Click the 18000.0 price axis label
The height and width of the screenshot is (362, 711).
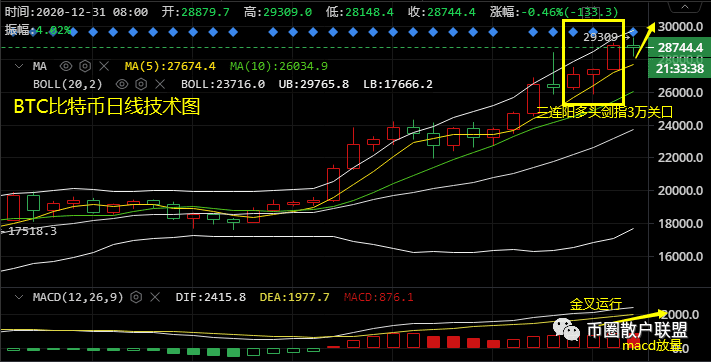pos(680,224)
